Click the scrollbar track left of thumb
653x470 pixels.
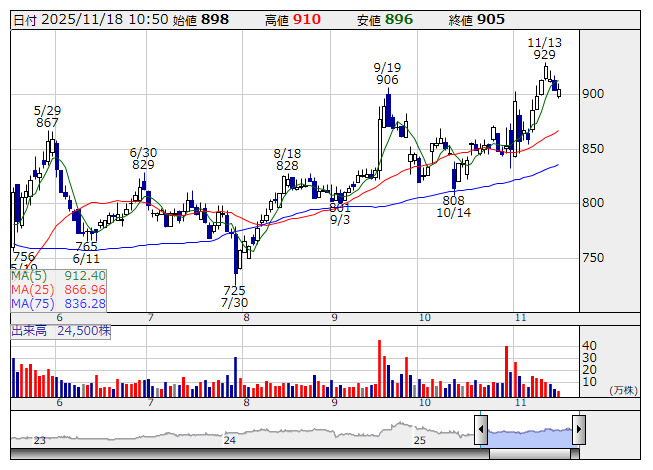tap(250, 454)
